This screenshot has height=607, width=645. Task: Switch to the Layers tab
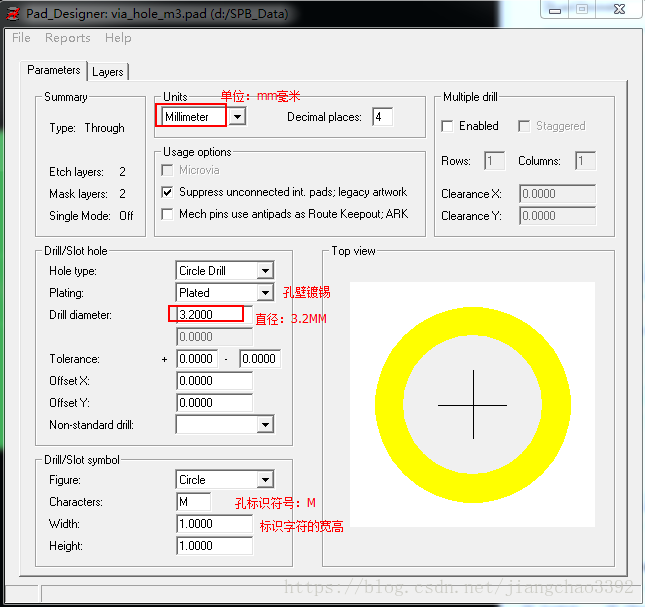click(x=108, y=72)
